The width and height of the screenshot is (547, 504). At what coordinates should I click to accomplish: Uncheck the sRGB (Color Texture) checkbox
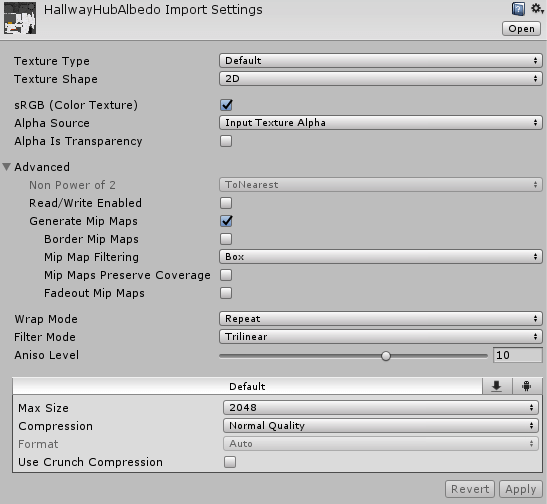point(226,105)
